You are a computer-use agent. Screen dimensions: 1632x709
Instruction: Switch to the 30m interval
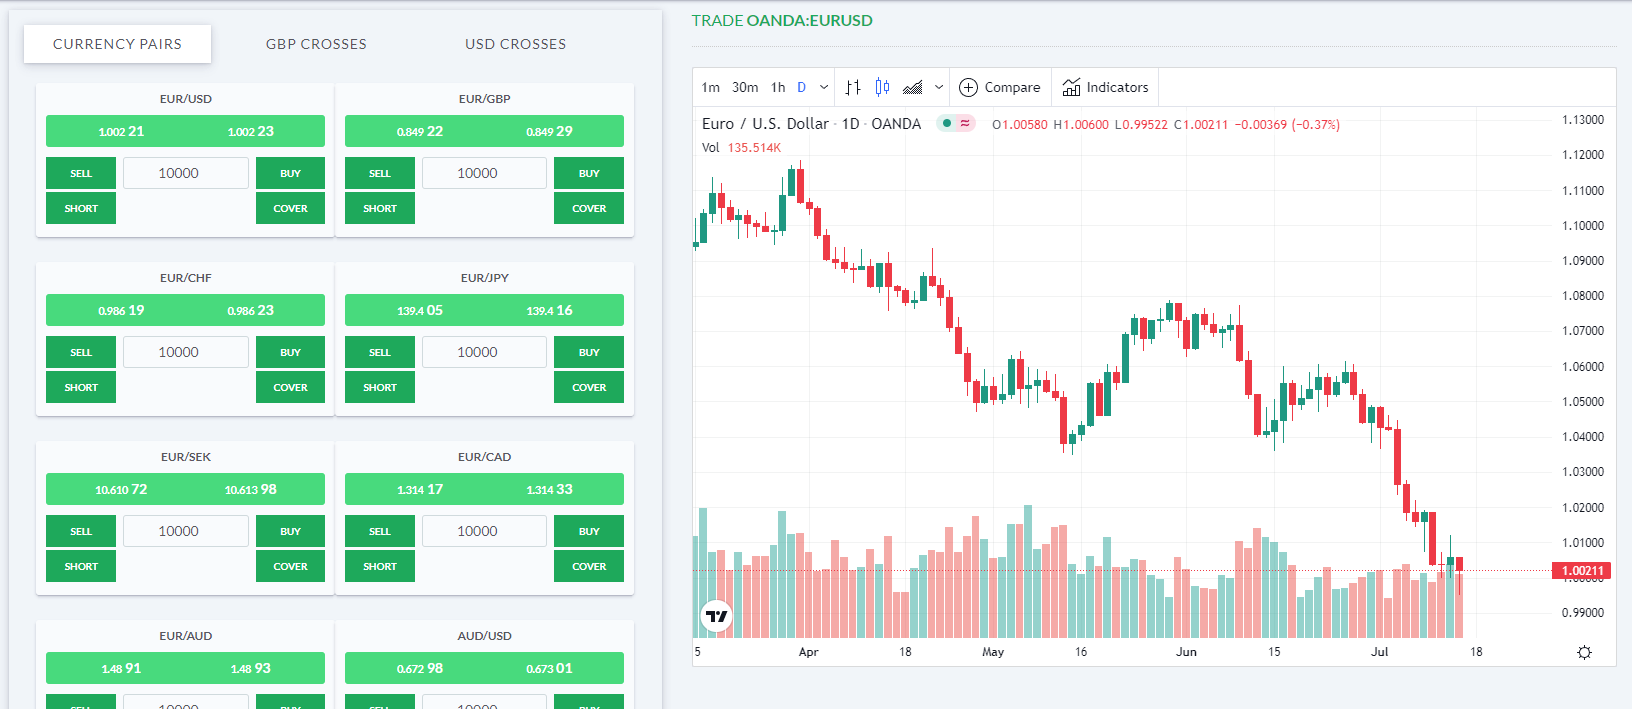(745, 87)
